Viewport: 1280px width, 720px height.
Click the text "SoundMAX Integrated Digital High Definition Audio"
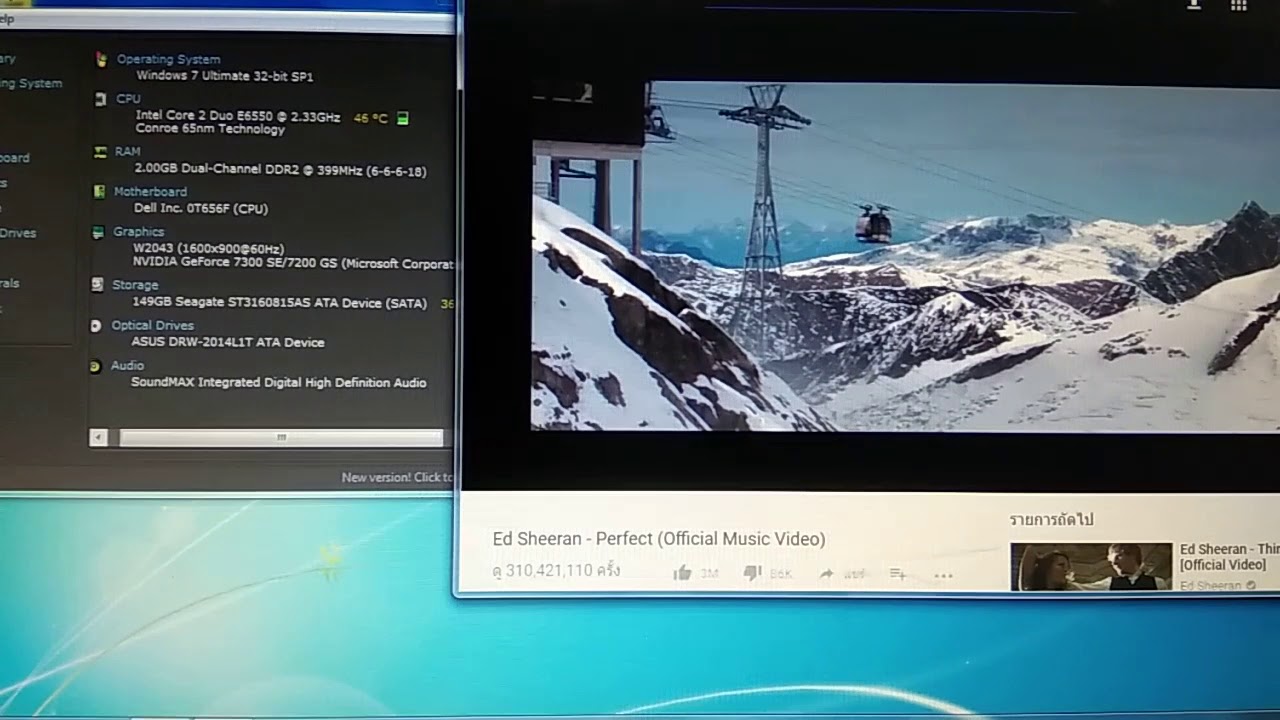279,382
